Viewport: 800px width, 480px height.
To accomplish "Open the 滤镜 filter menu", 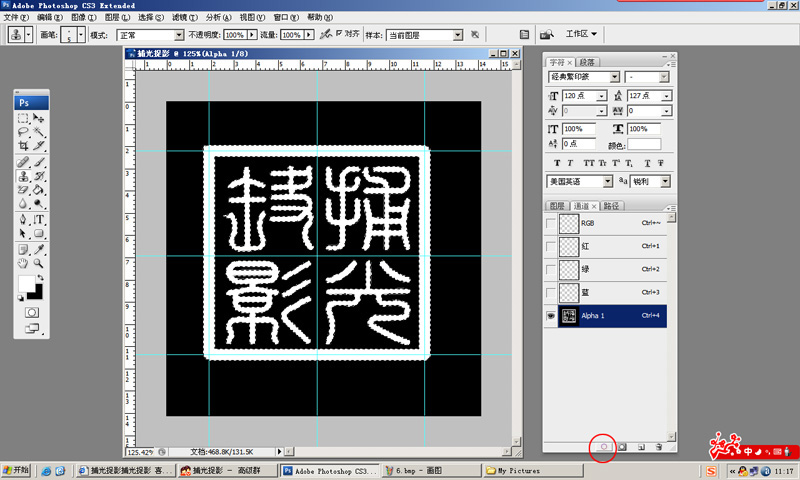I will pos(179,17).
